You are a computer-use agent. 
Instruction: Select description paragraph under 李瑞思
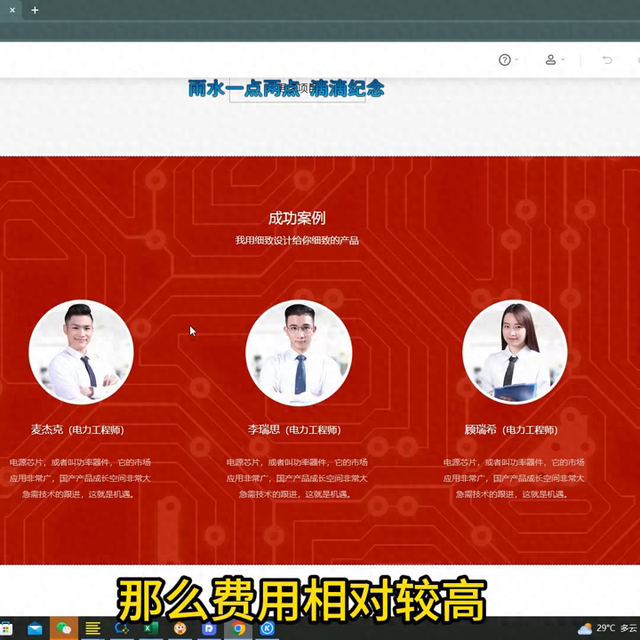[x=297, y=478]
